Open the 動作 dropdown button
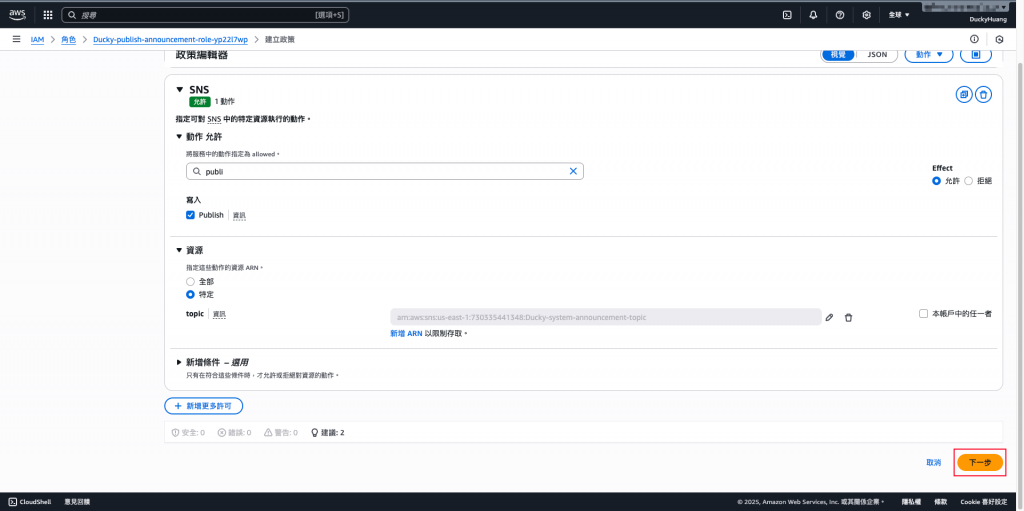The image size is (1024, 511). click(x=929, y=55)
